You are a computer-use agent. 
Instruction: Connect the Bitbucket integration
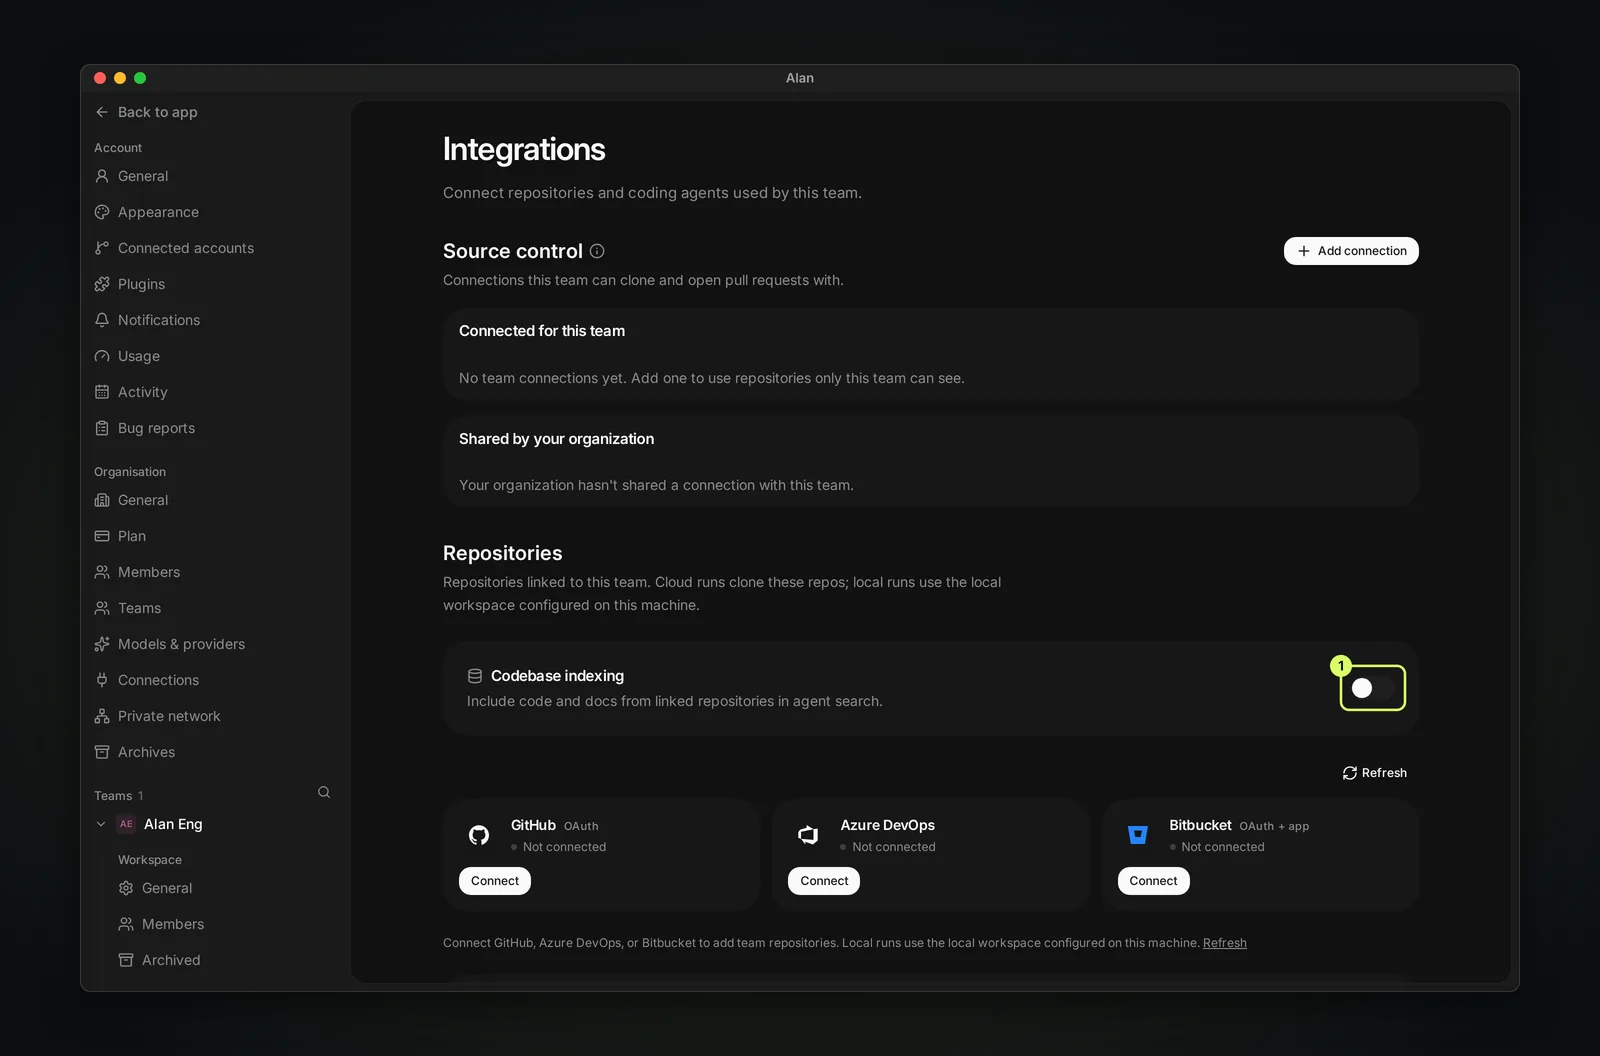click(x=1154, y=881)
